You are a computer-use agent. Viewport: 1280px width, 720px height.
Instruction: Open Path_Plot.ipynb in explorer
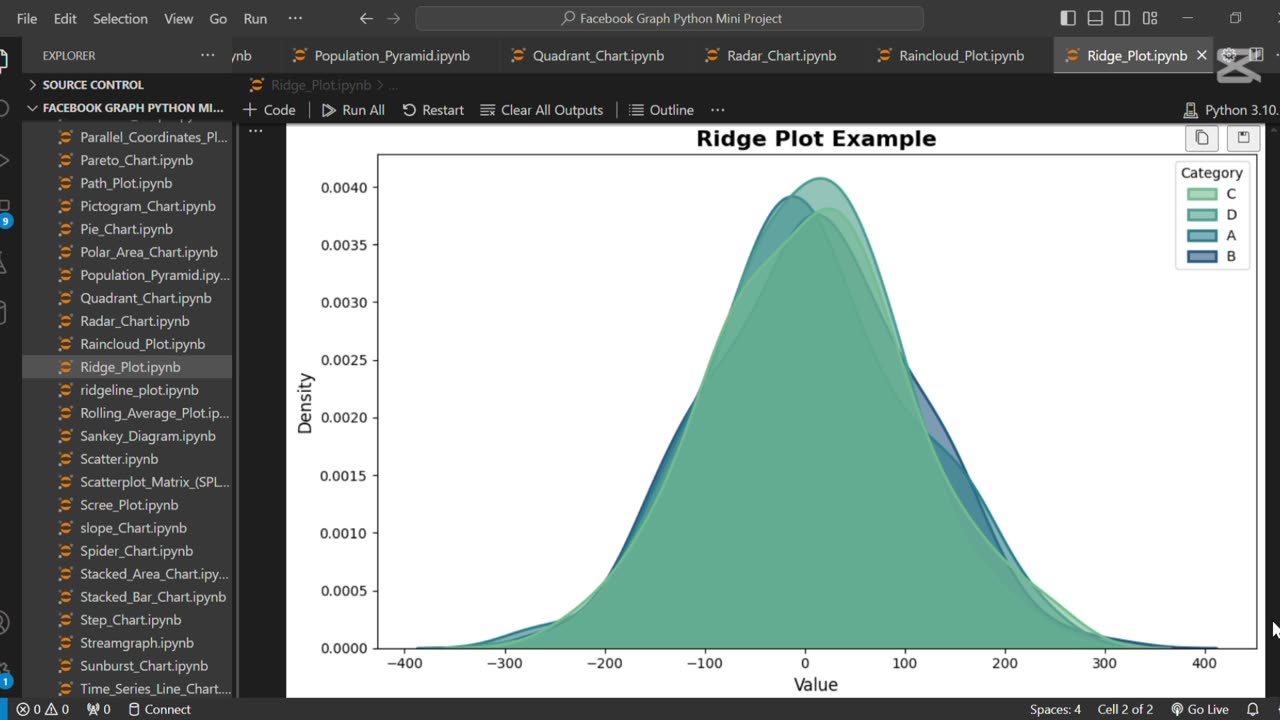pyautogui.click(x=126, y=183)
